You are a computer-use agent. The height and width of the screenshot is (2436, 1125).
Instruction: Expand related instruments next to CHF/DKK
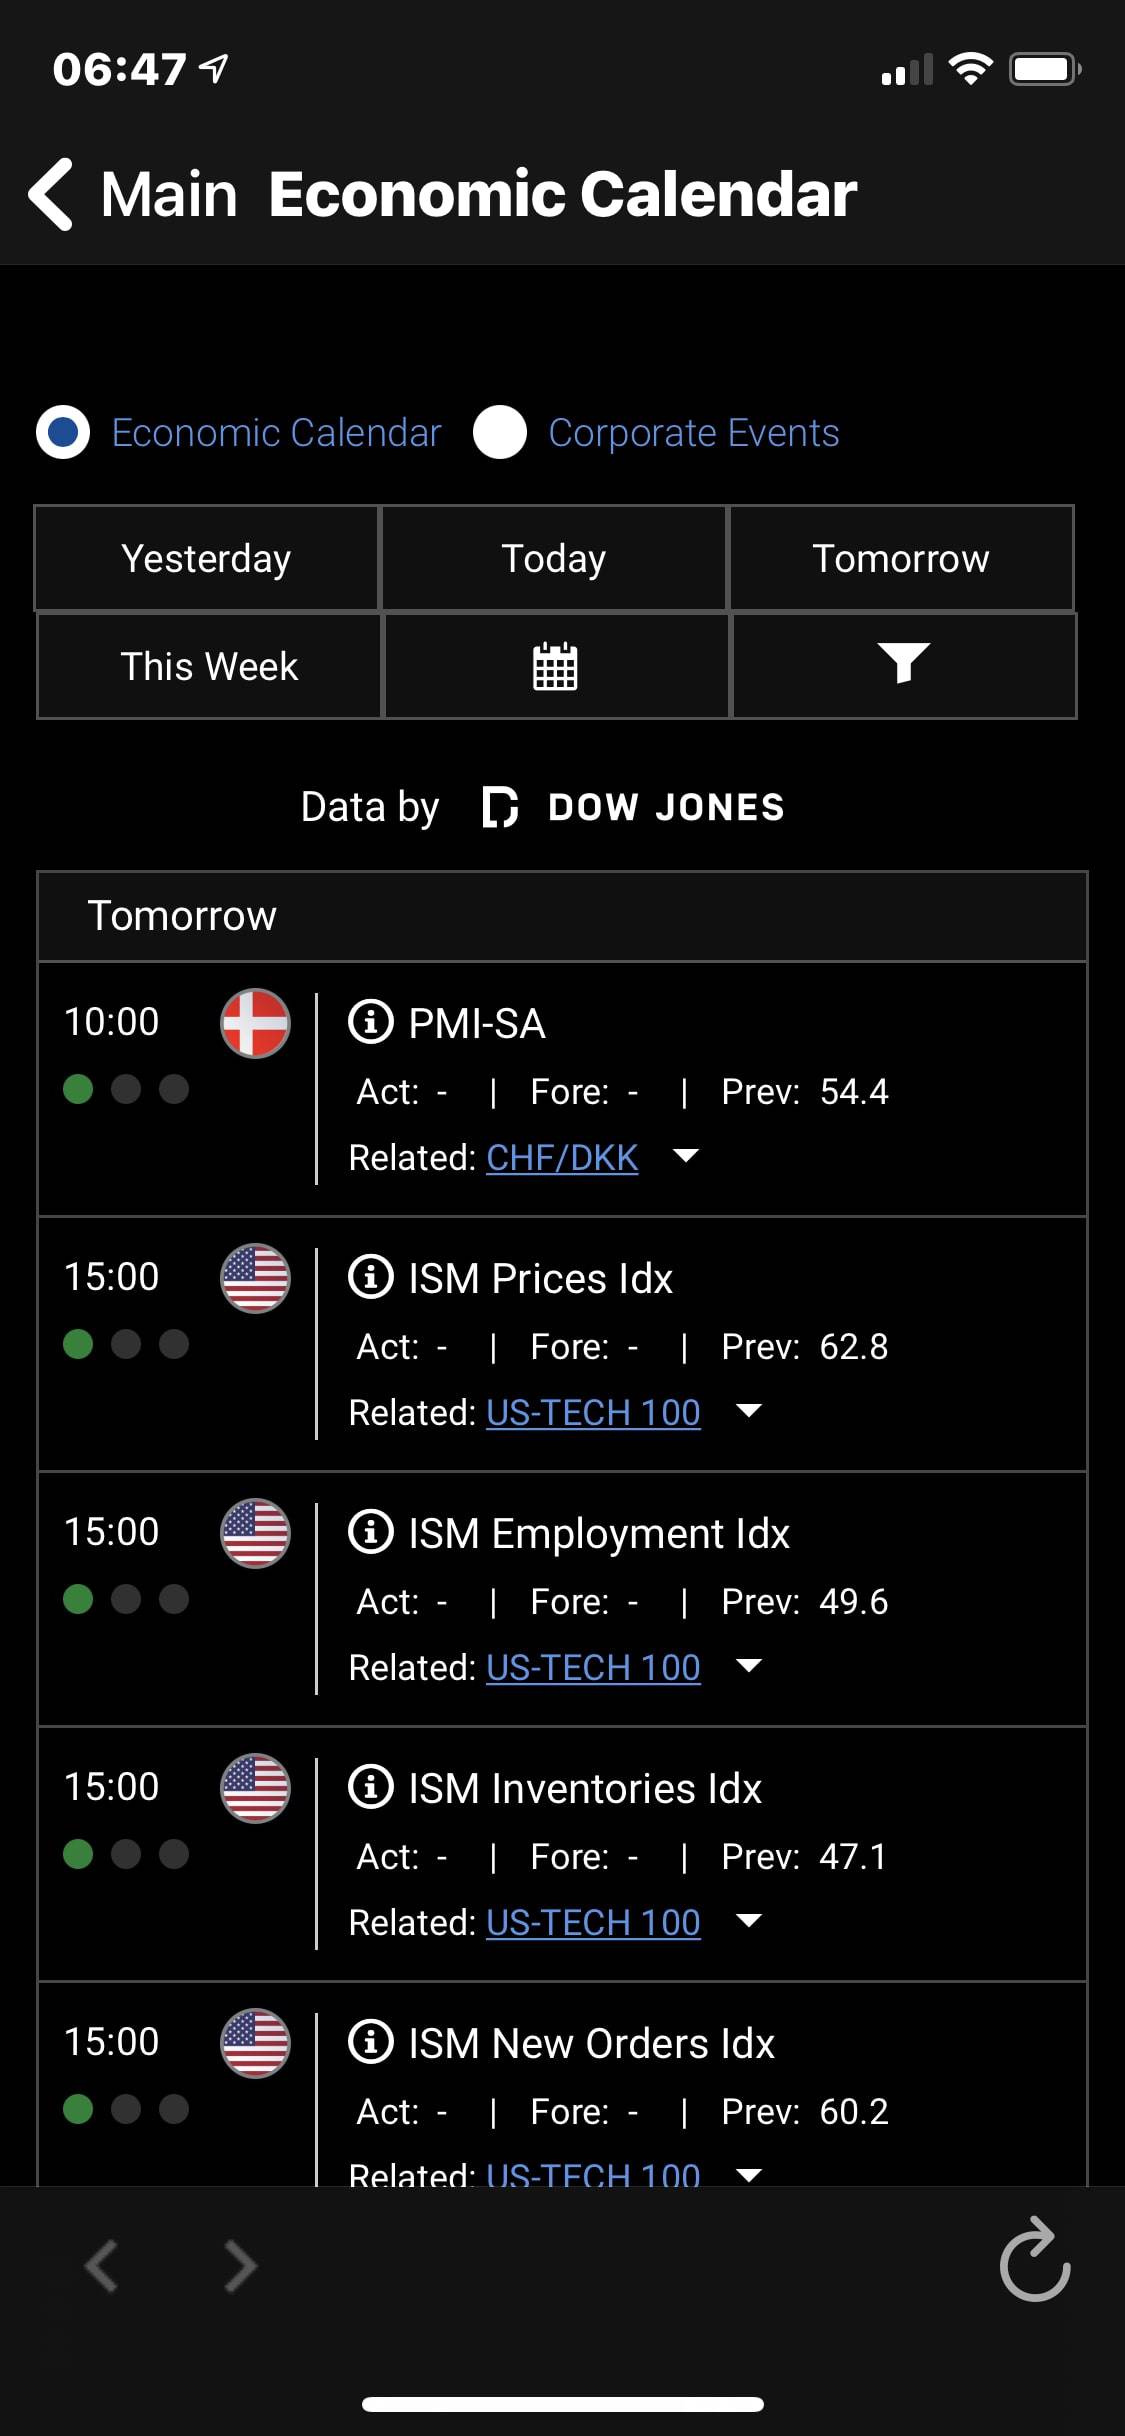click(x=686, y=1156)
